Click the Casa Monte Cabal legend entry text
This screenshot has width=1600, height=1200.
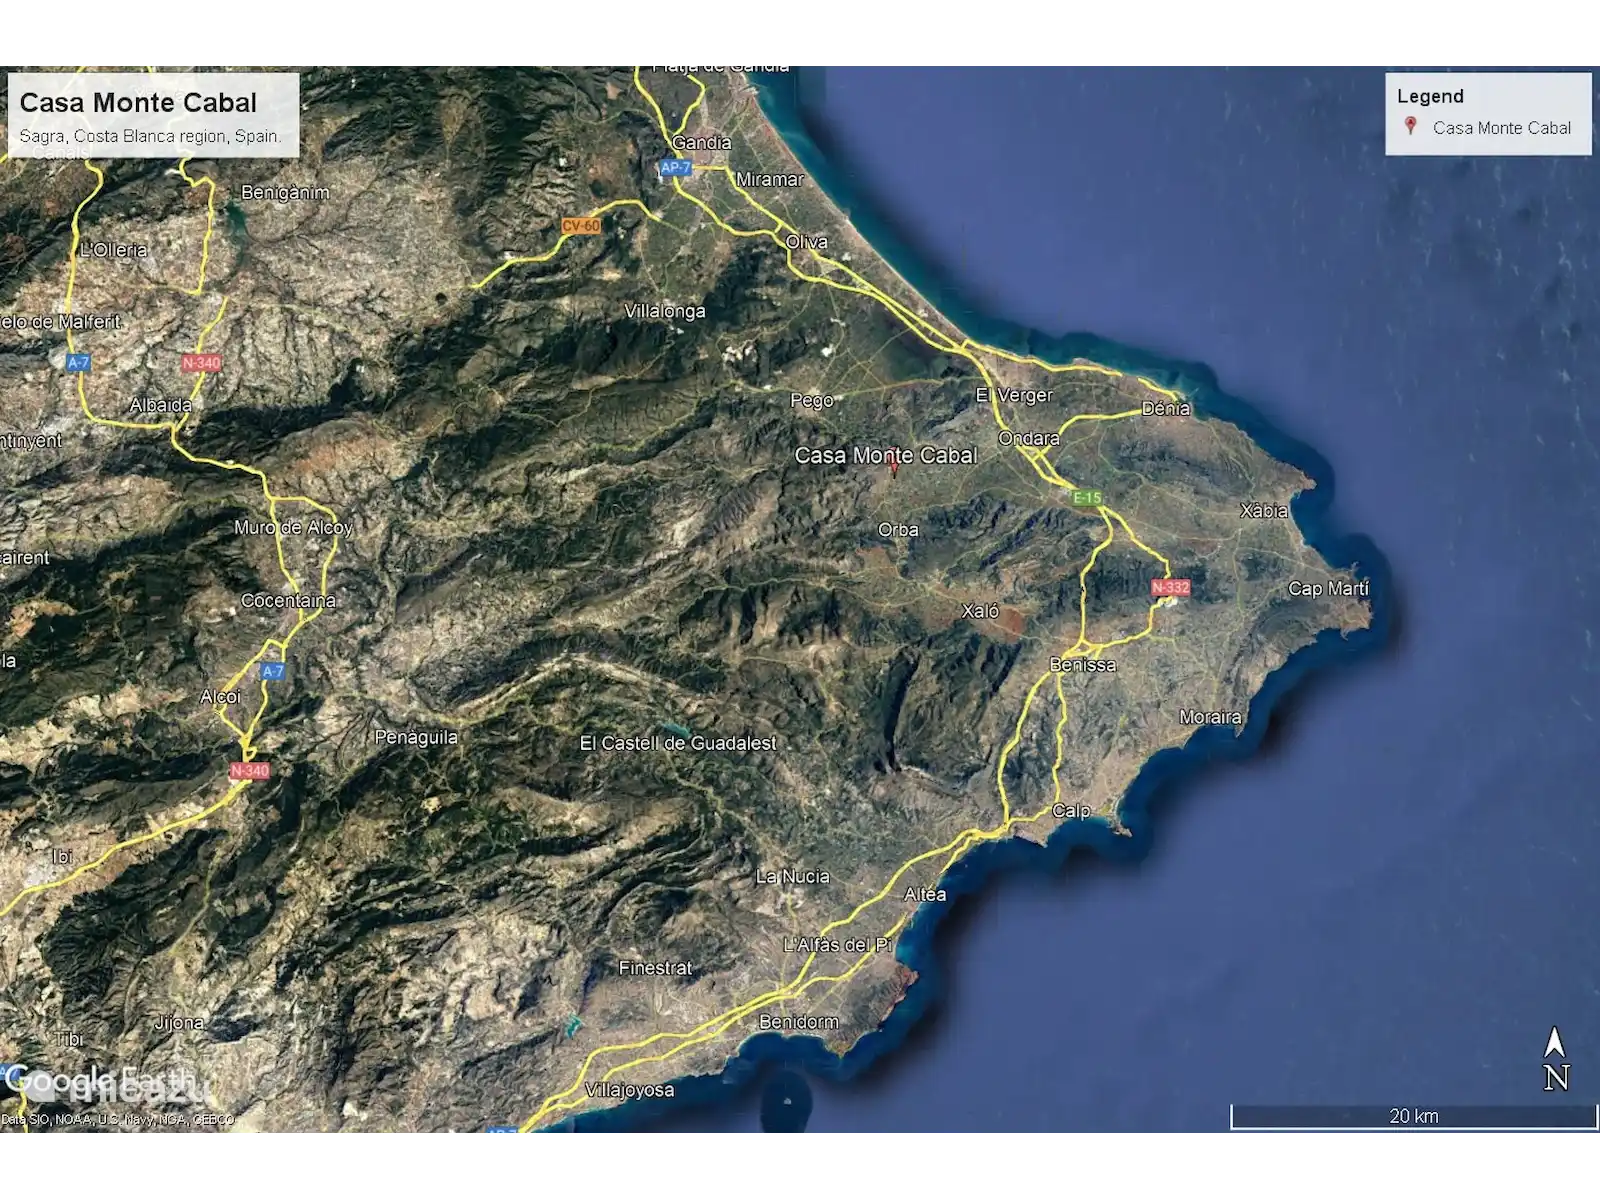click(1501, 128)
